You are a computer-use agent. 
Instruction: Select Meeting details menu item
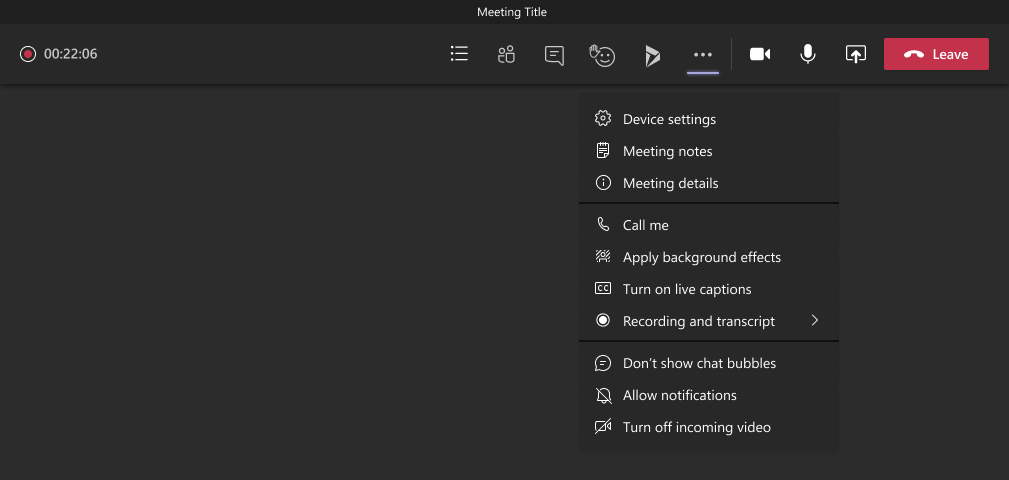[x=670, y=183]
